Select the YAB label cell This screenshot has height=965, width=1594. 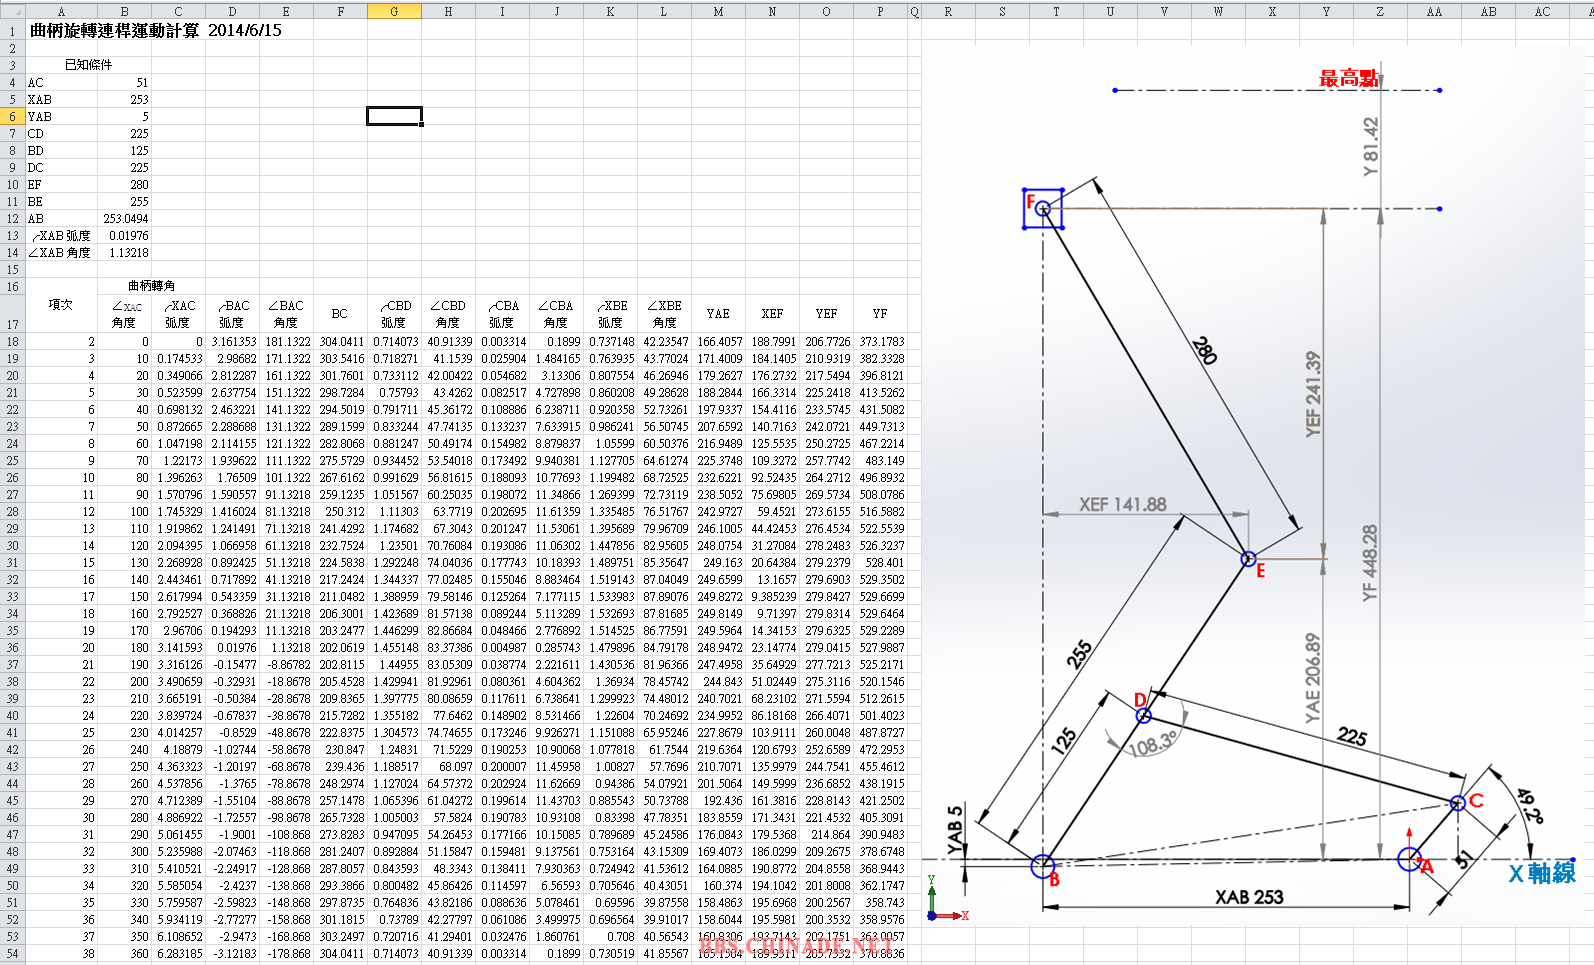pyautogui.click(x=61, y=116)
